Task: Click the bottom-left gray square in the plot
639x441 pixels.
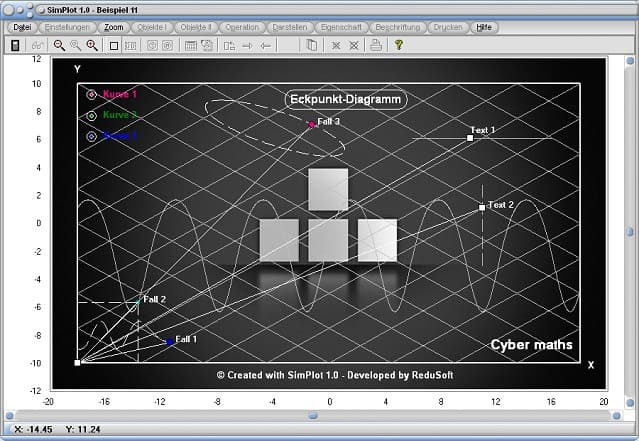Action: (x=279, y=240)
